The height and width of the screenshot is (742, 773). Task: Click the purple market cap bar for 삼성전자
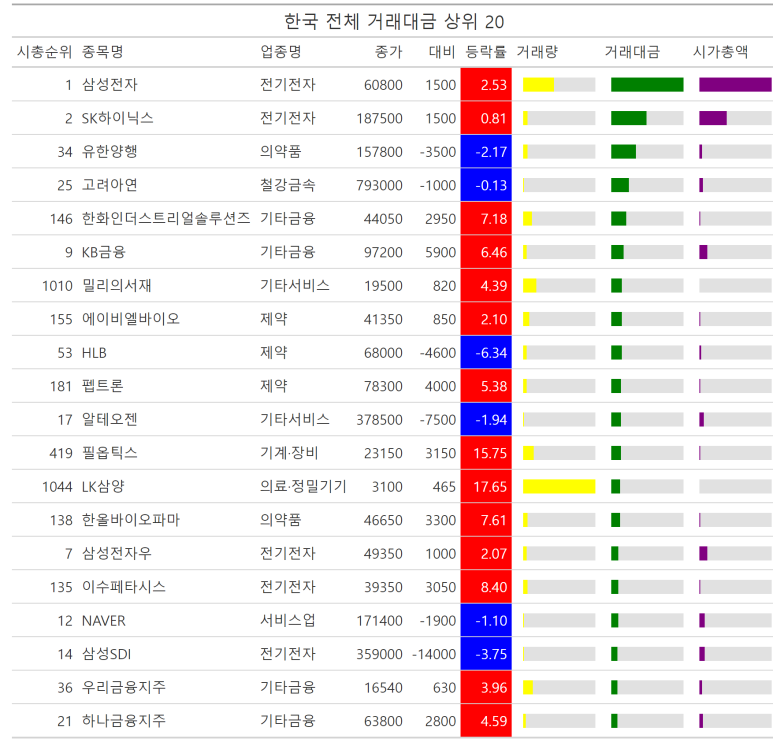coord(735,84)
